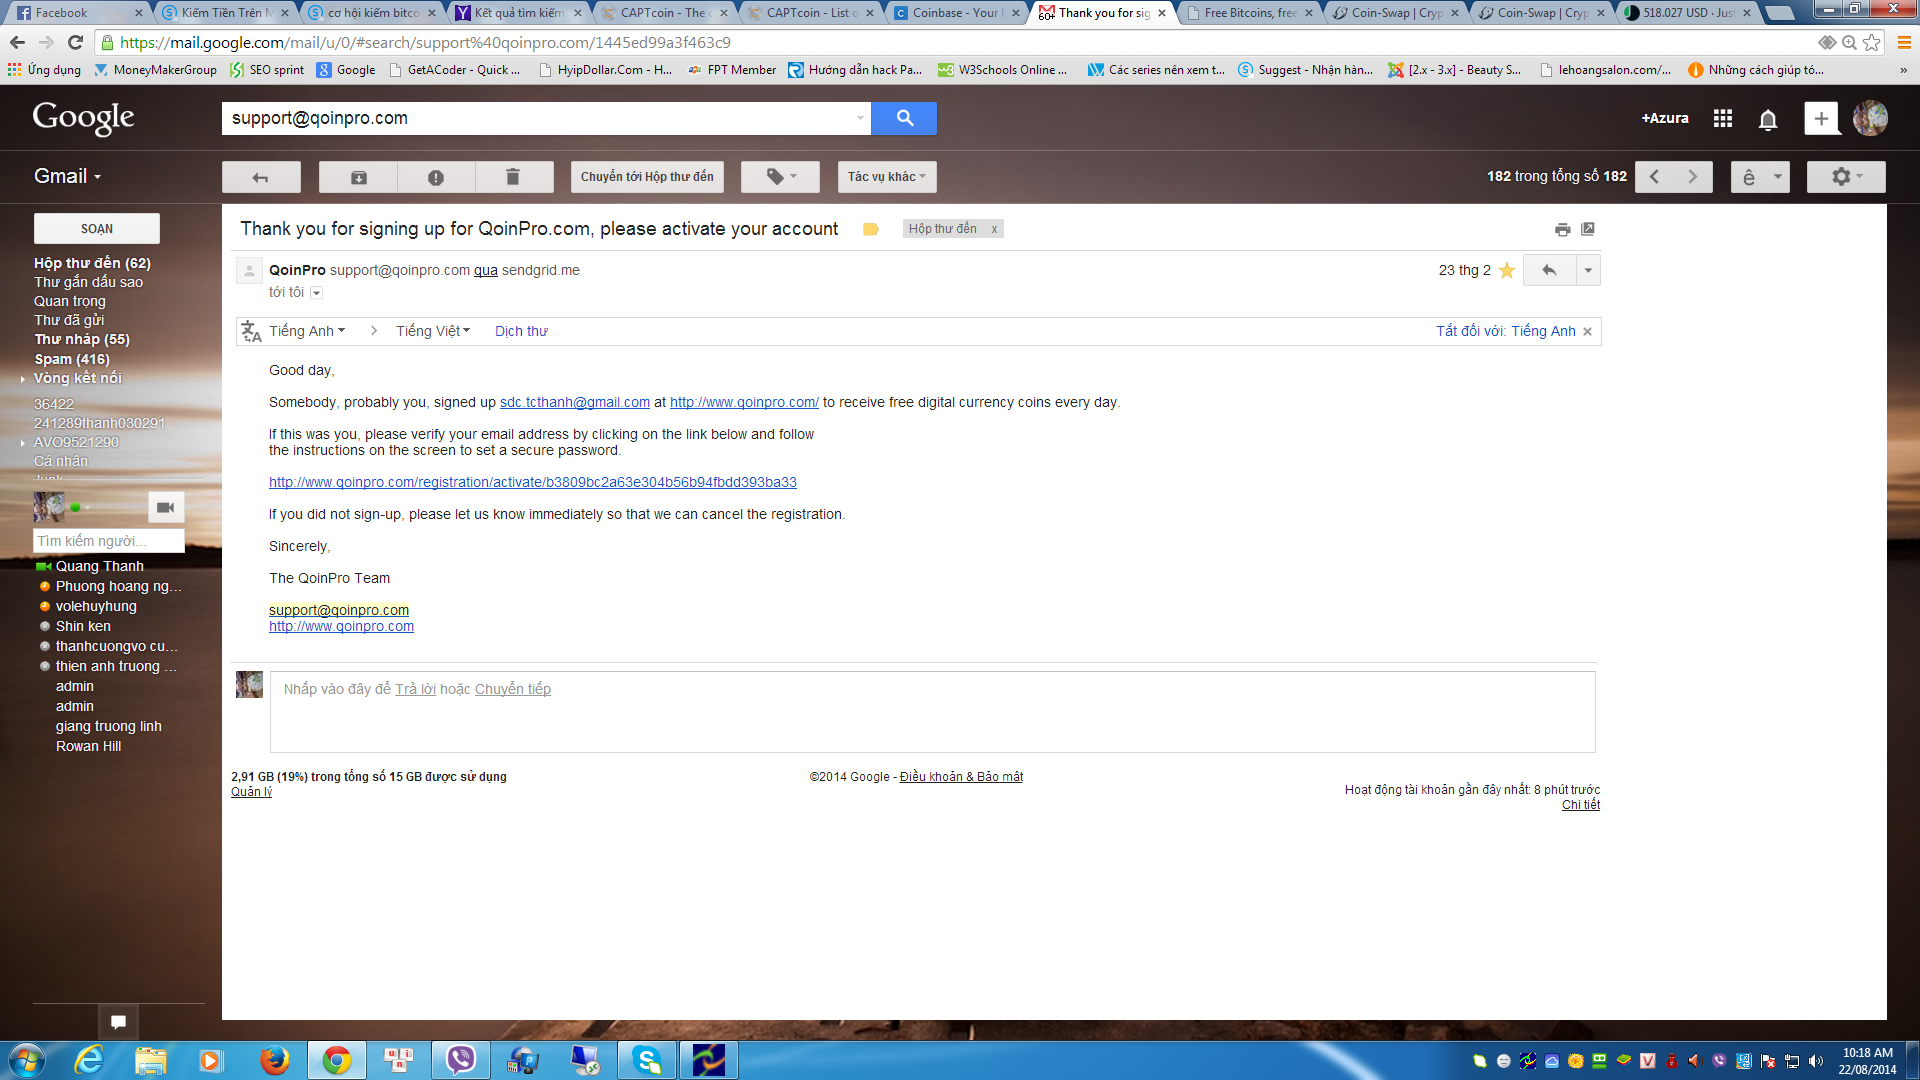Click the SOẠN compose button
Screen dimensions: 1920x1080
pos(96,228)
